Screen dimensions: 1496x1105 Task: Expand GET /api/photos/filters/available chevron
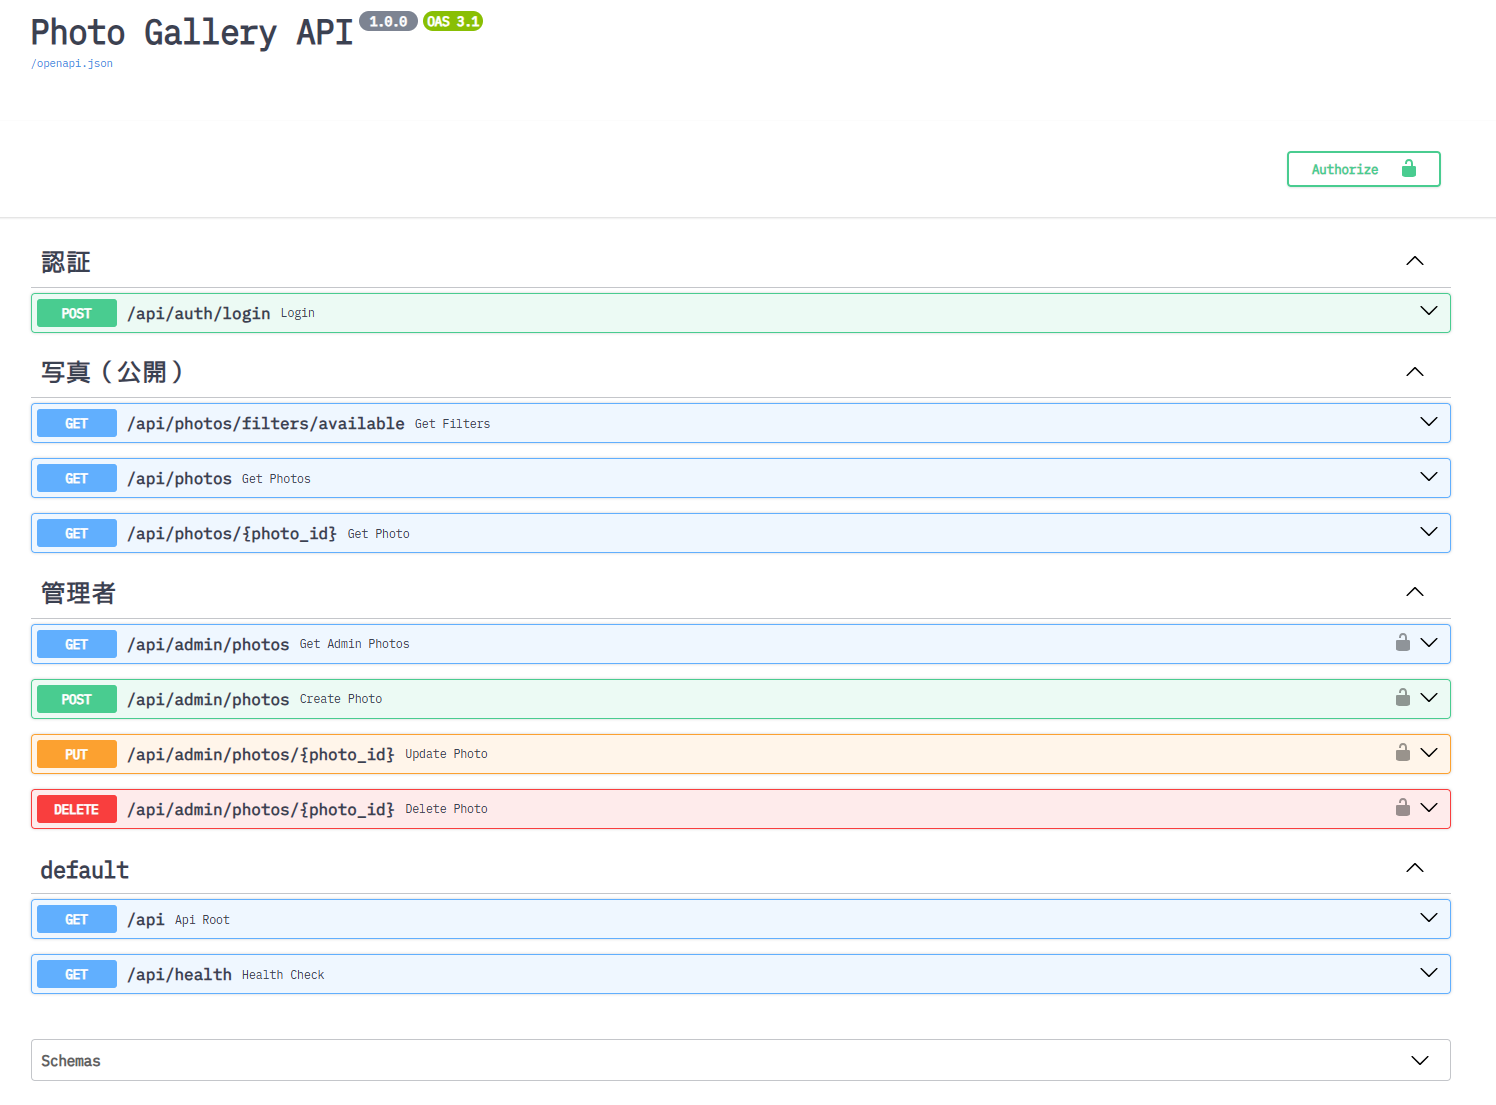pos(1428,423)
